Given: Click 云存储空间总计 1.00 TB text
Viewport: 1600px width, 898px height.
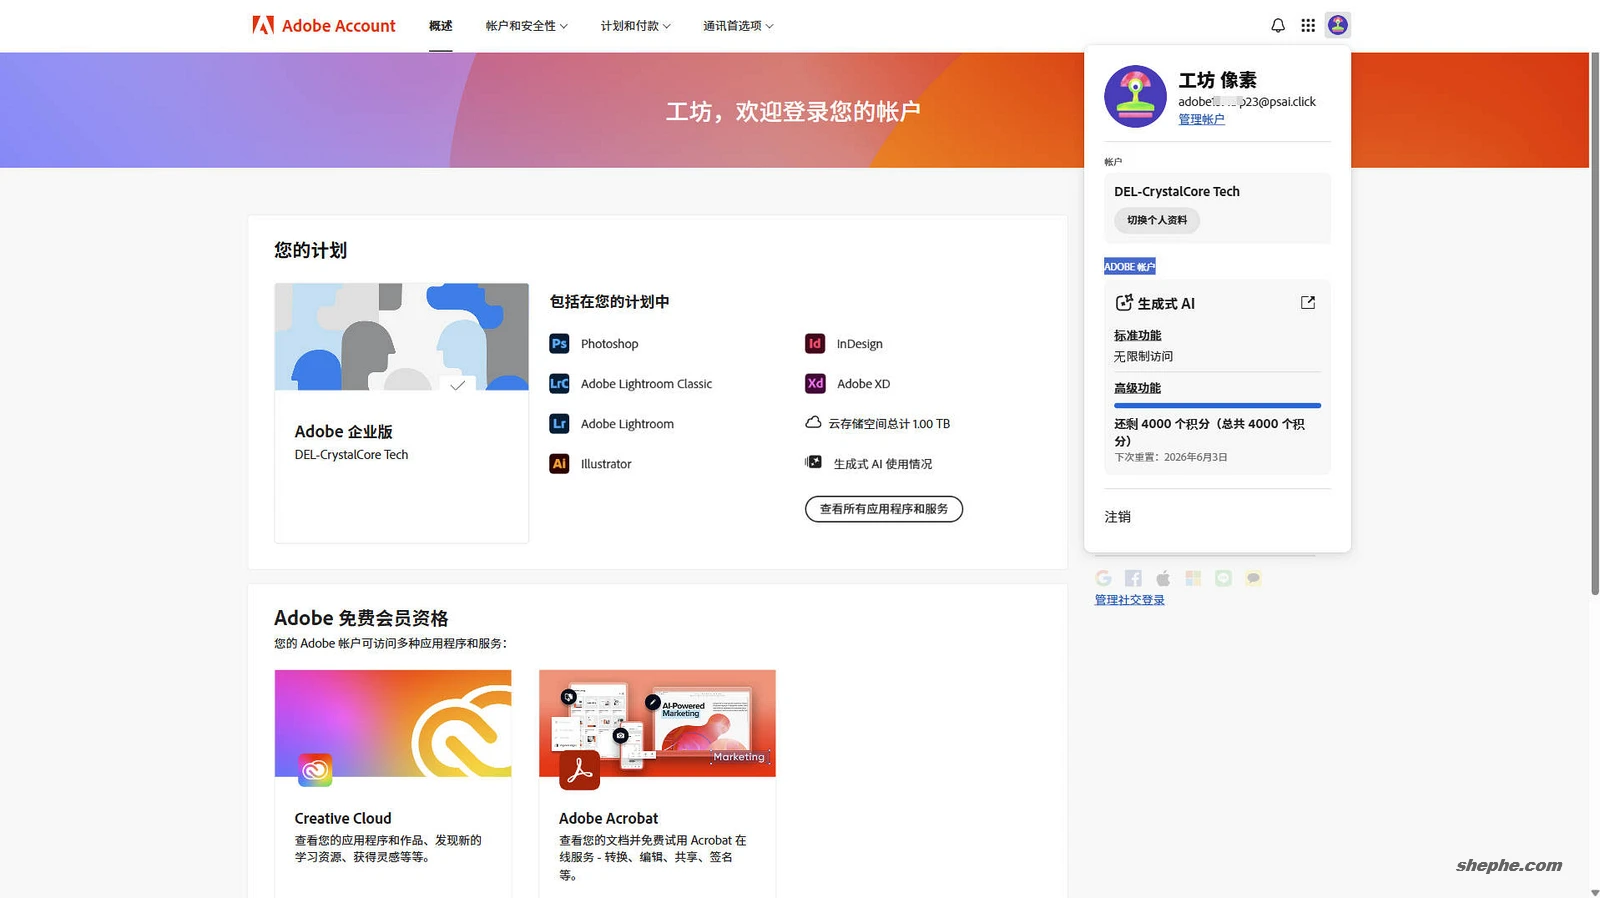Looking at the screenshot, I should tap(889, 424).
